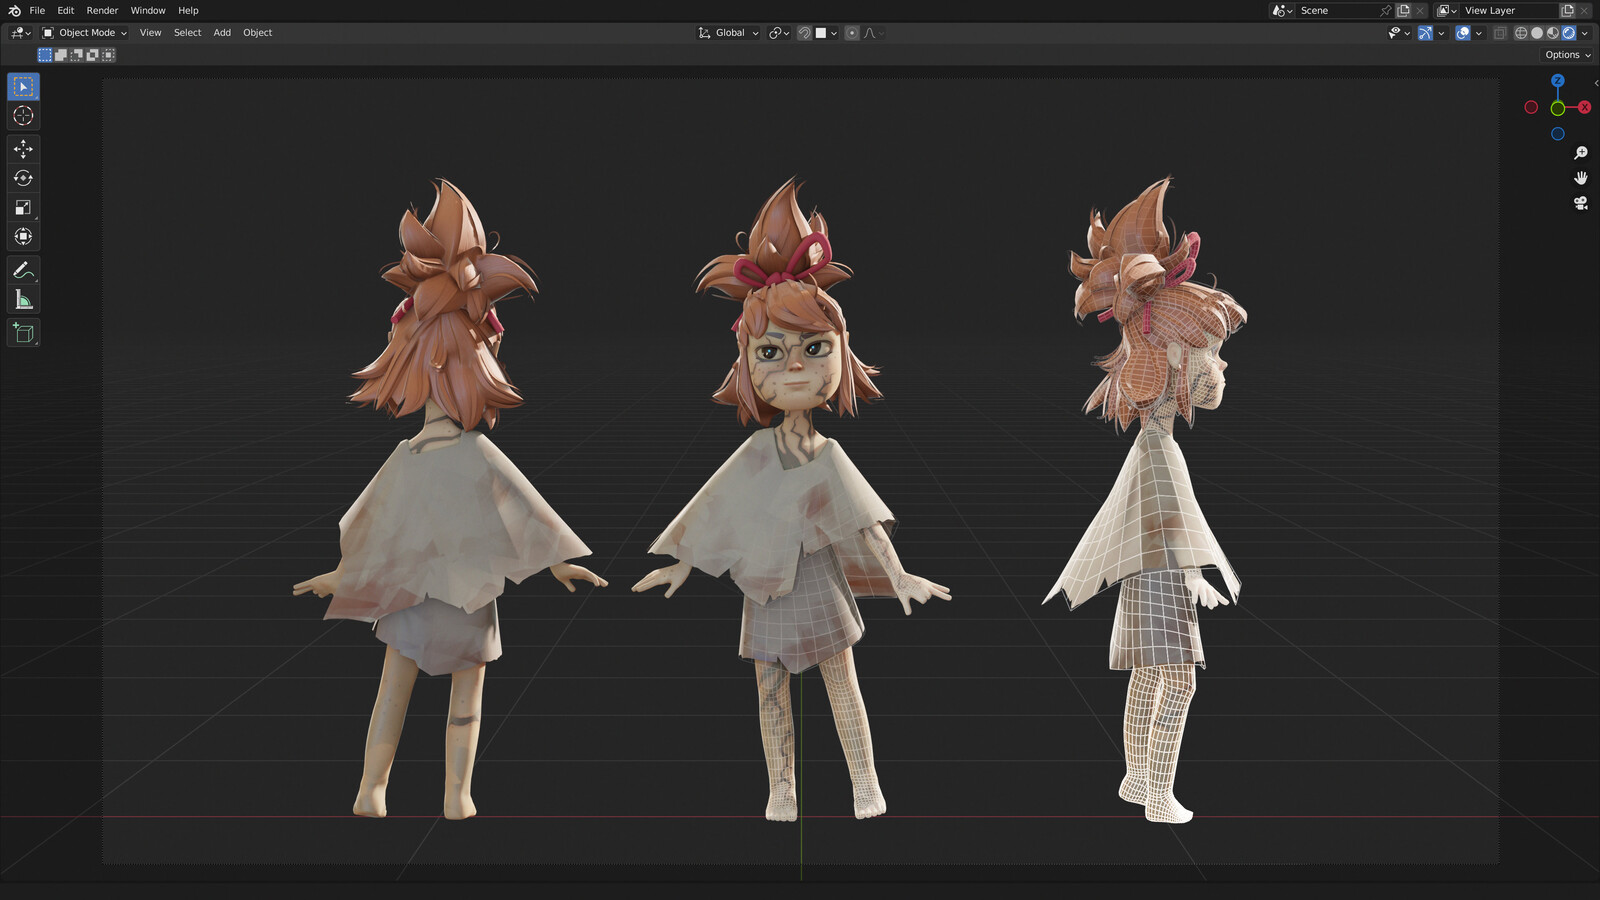Open the viewport shading options dropdown
Viewport: 1600px width, 900px height.
pyautogui.click(x=1585, y=33)
